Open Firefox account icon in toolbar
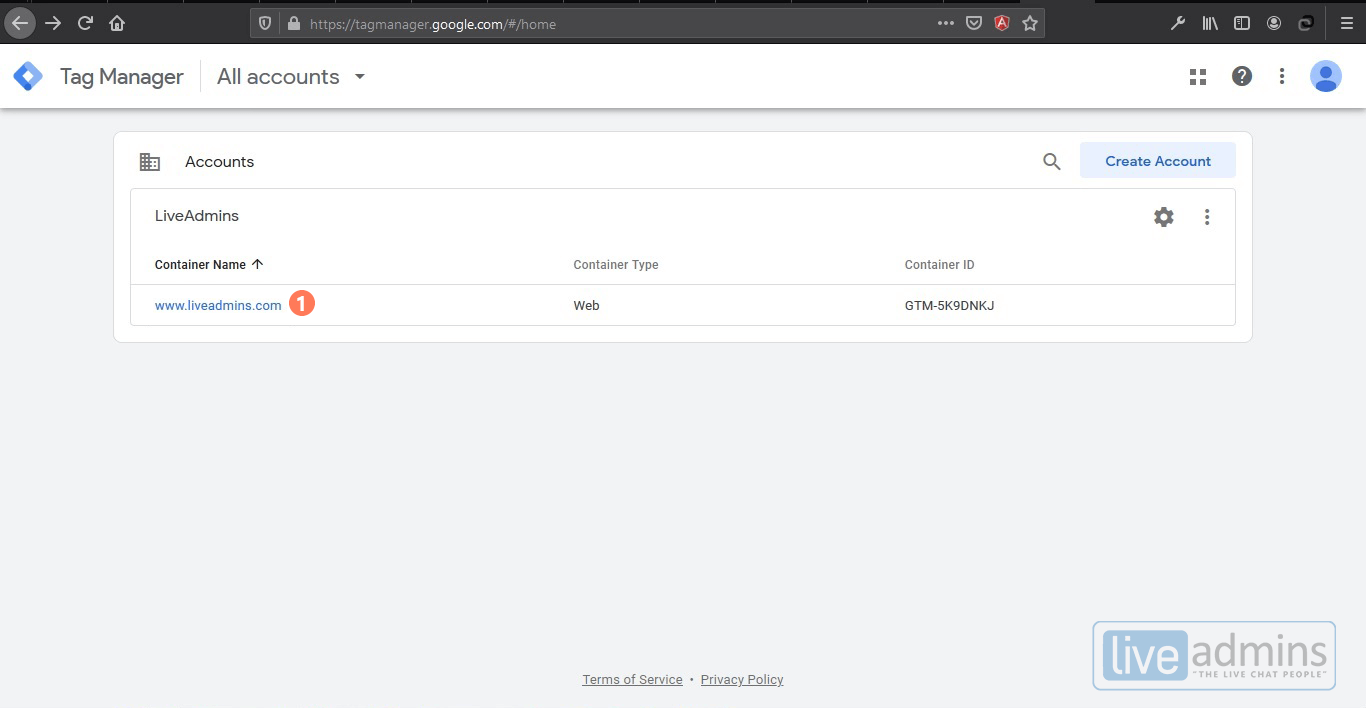Viewport: 1366px width, 708px height. [x=1274, y=23]
